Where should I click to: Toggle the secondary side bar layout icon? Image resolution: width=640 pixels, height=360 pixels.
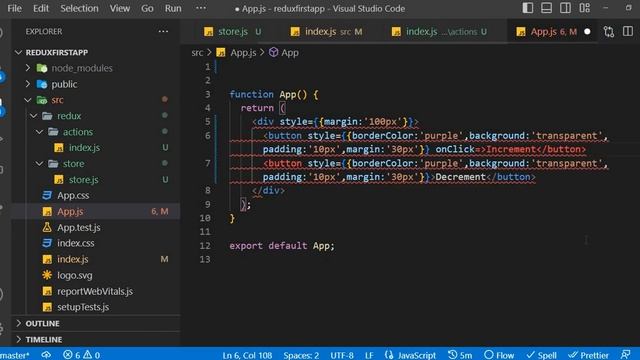pos(565,8)
